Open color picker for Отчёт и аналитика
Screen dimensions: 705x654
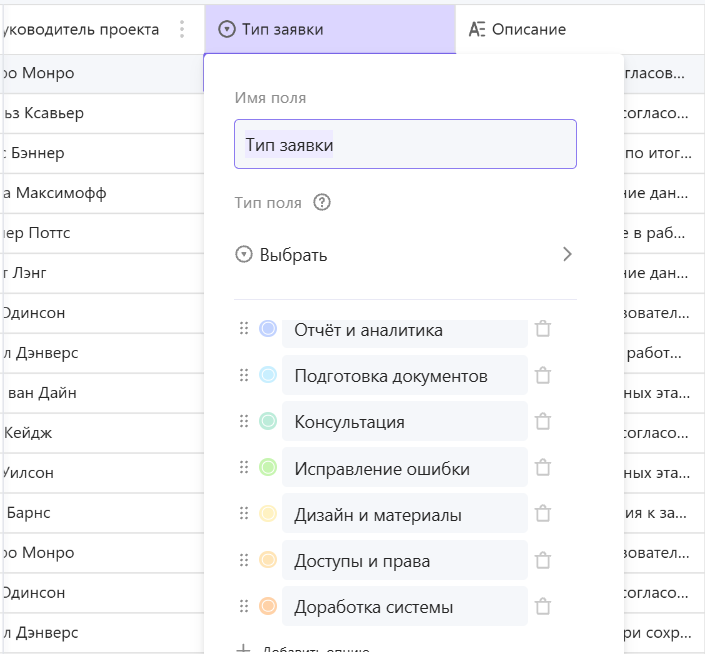pos(268,329)
